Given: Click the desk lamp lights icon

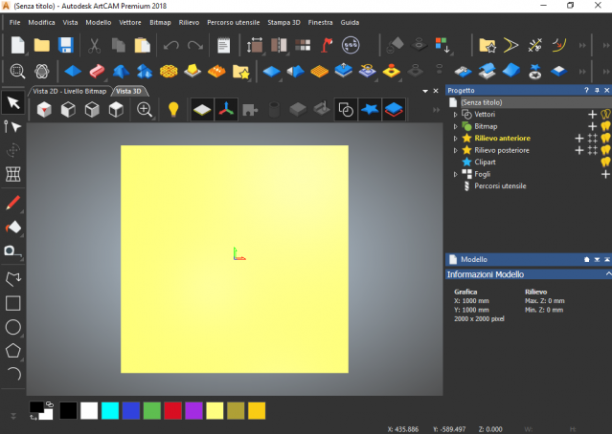Looking at the screenshot, I should 327,45.
